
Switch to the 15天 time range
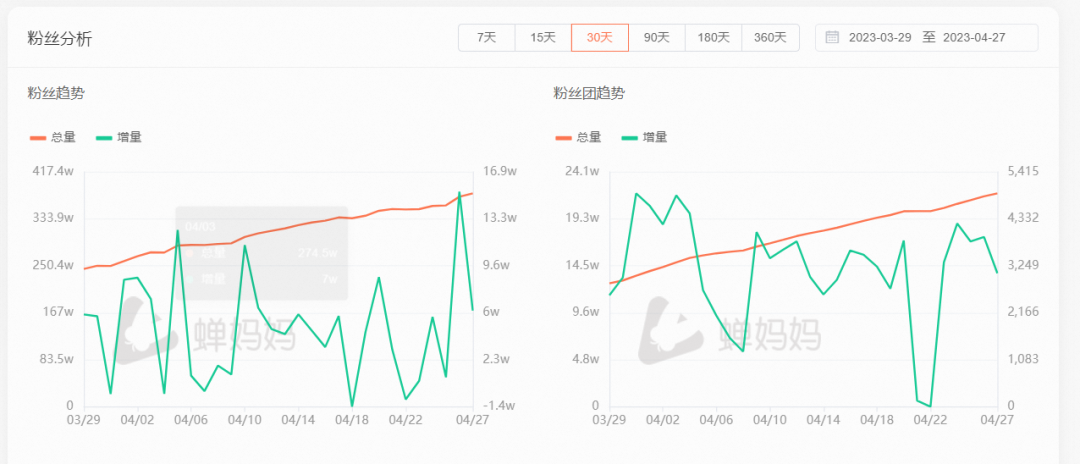click(543, 38)
